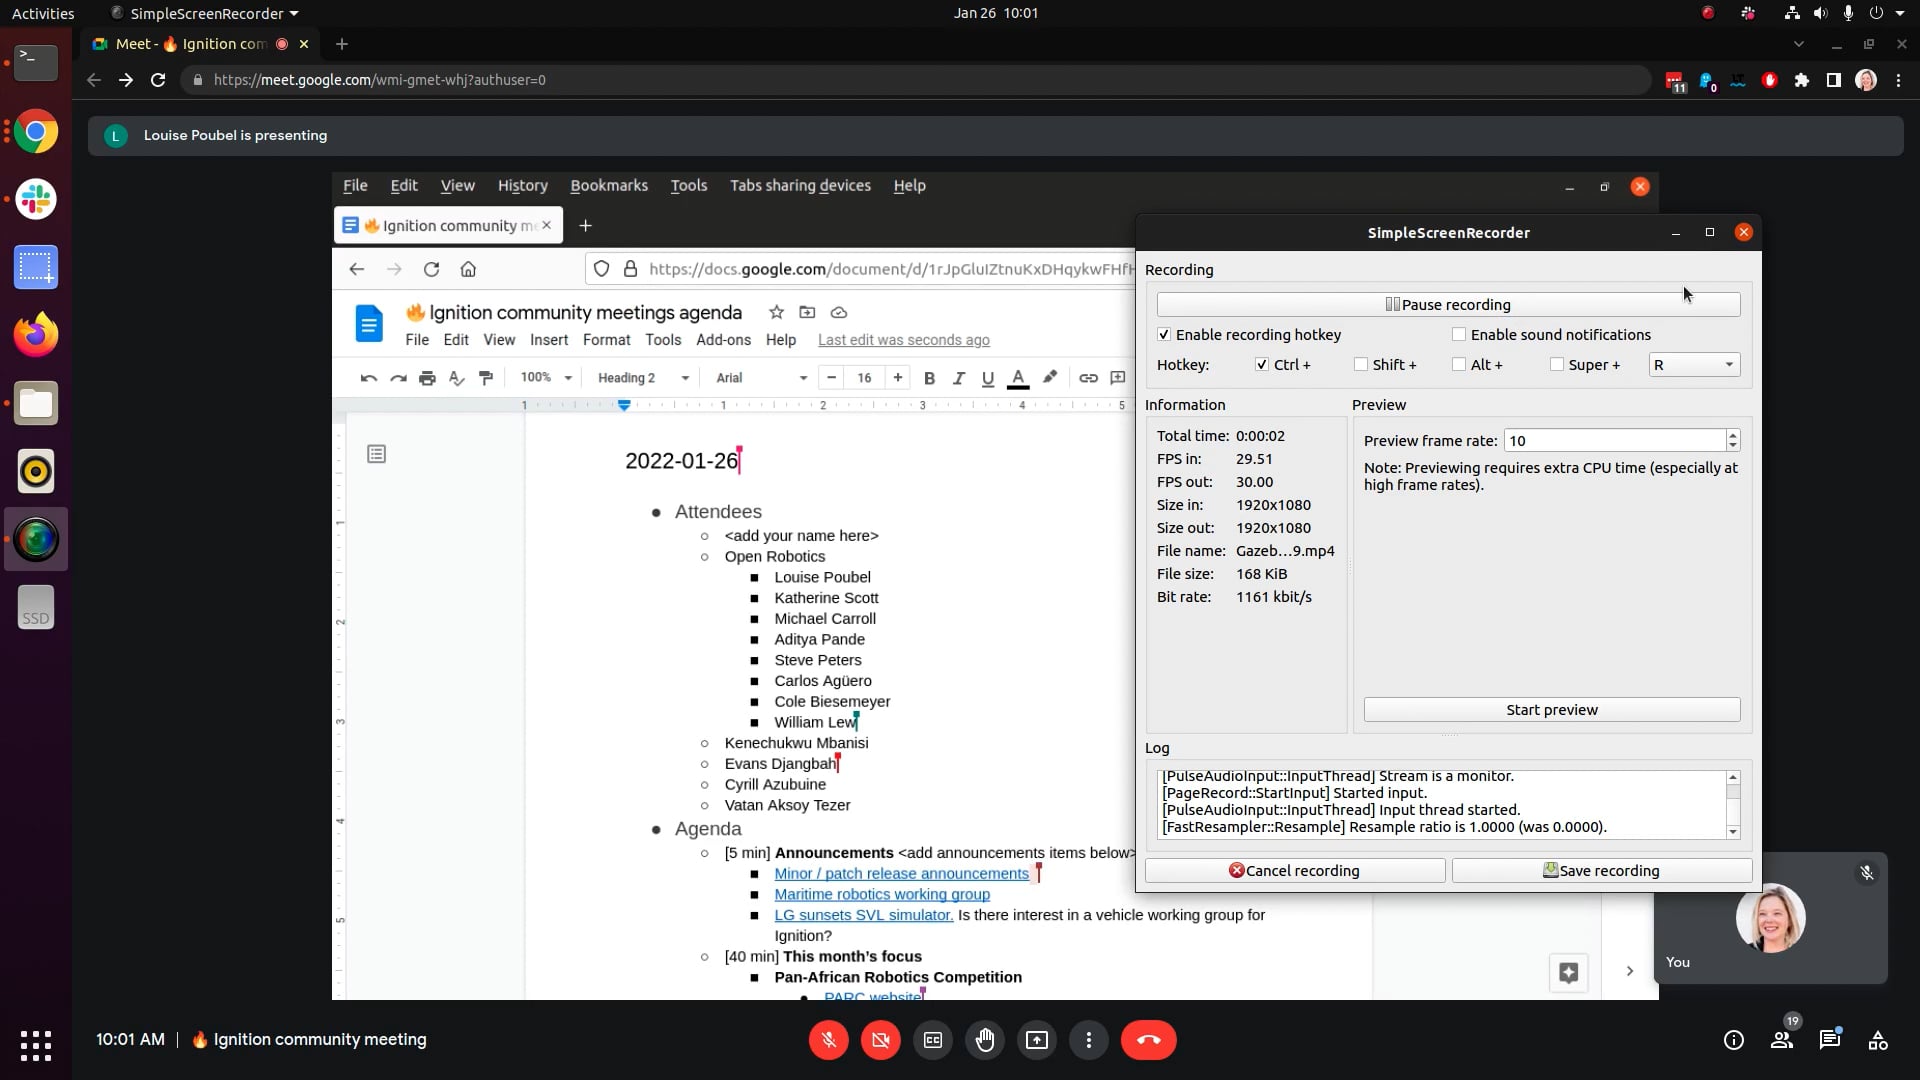Open Files from Ubuntu dock
The width and height of the screenshot is (1920, 1080).
point(36,403)
